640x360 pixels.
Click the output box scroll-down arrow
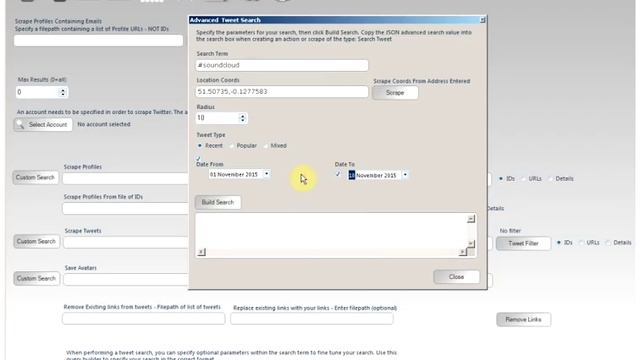(x=471, y=244)
